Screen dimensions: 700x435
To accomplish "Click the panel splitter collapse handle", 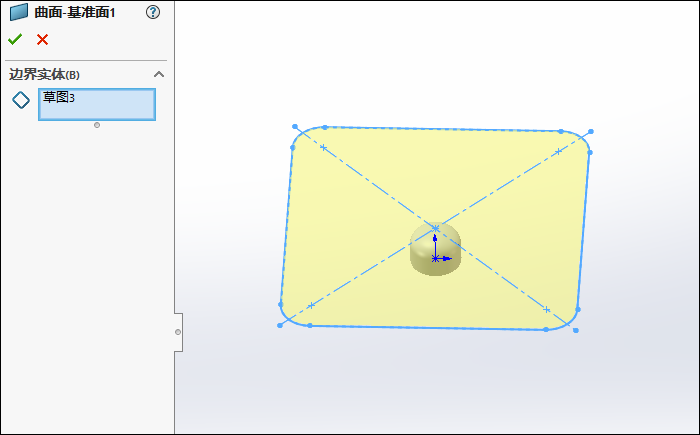I will (178, 332).
